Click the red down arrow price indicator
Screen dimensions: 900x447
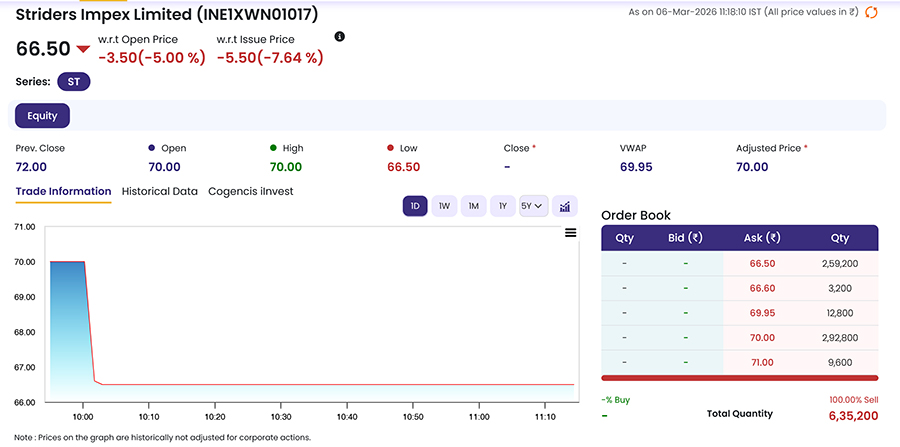click(83, 49)
